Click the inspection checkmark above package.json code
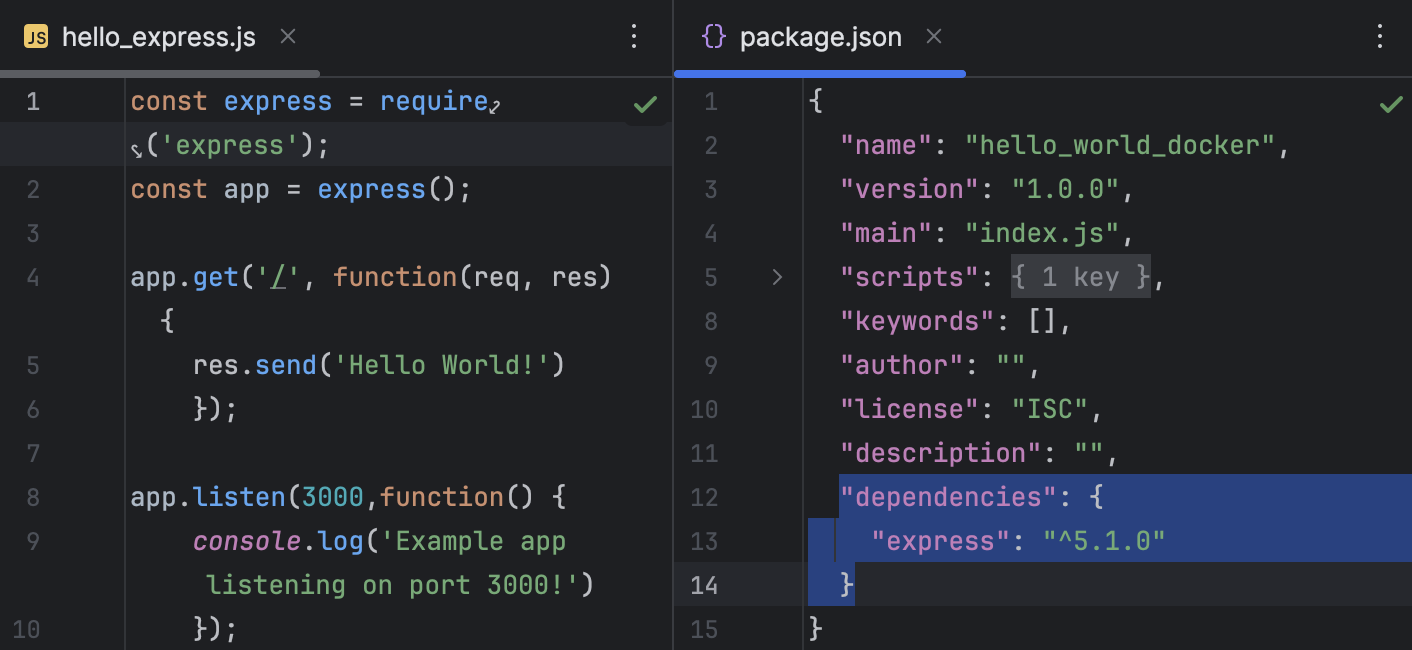The height and width of the screenshot is (650, 1412). click(x=1390, y=103)
